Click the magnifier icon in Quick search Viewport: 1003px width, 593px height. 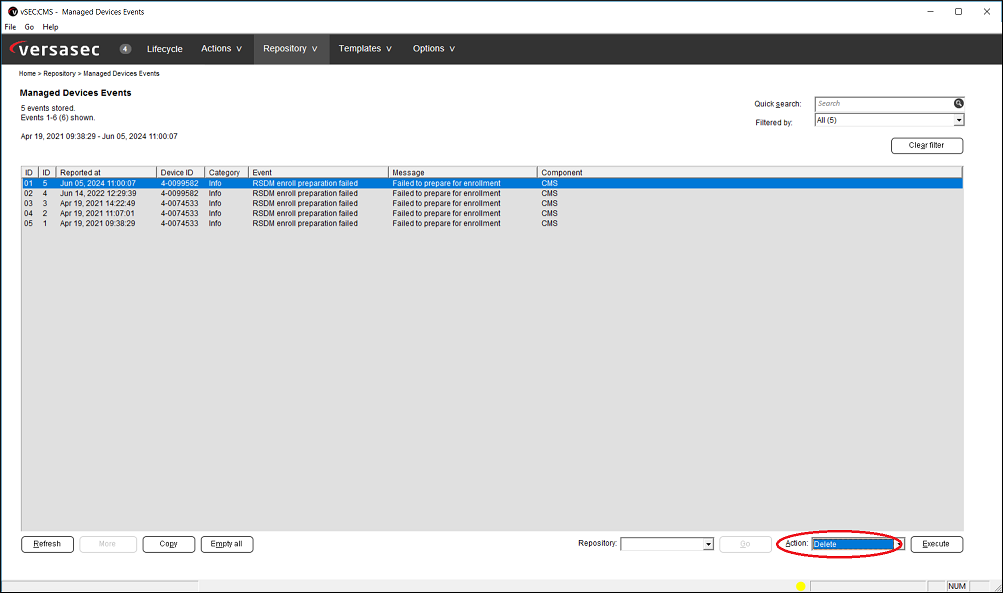[x=958, y=103]
